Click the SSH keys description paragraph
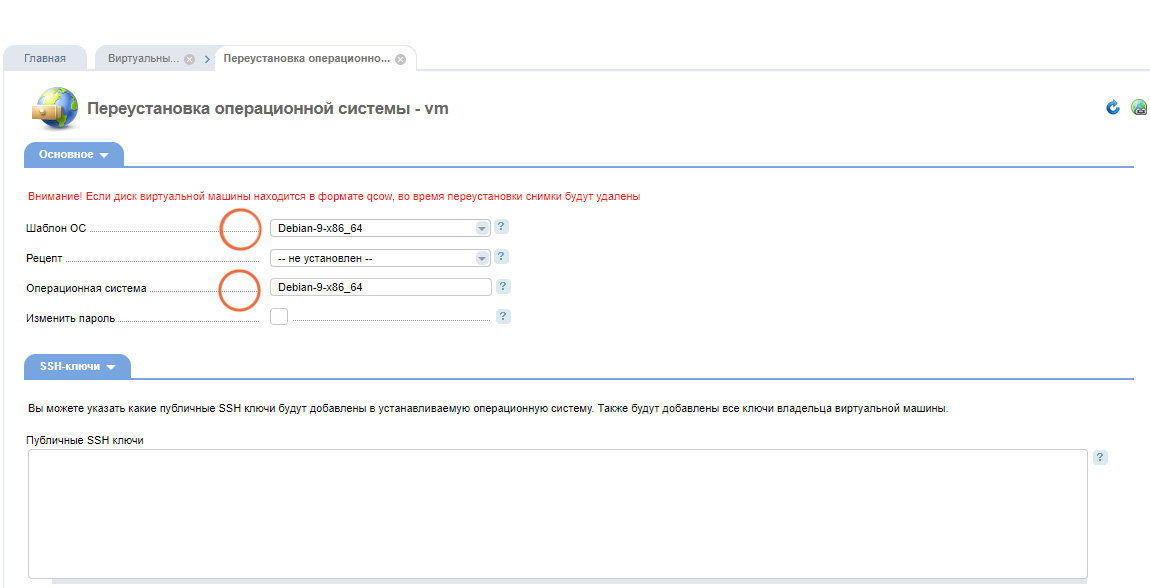 point(488,408)
